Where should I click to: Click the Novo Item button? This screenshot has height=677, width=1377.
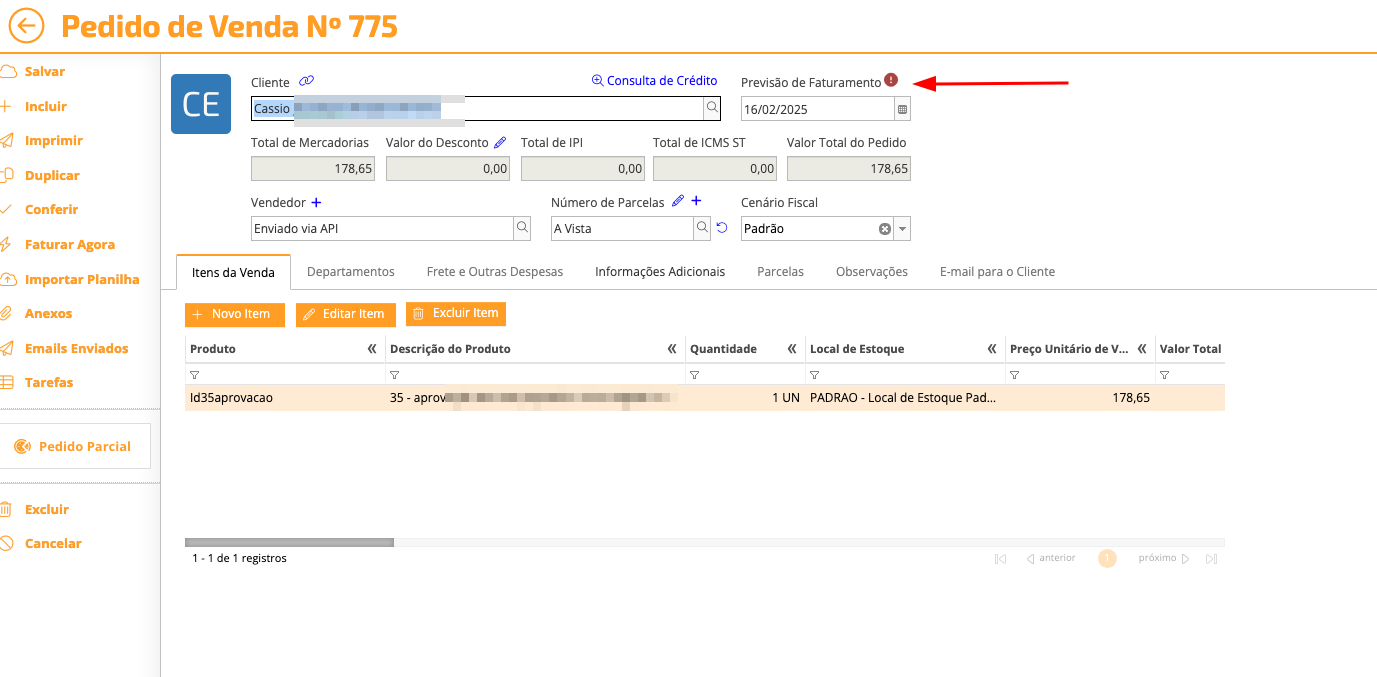[234, 314]
